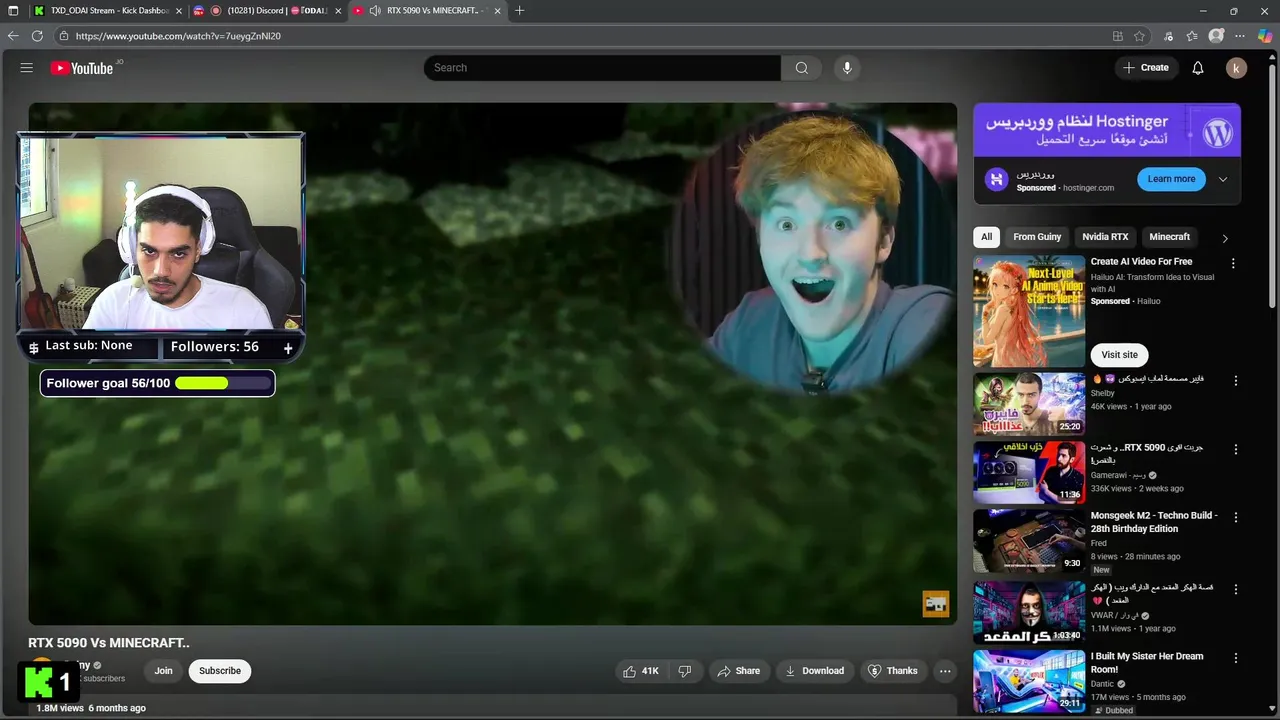Image resolution: width=1280 pixels, height=720 pixels.
Task: Open Gamerawi RTX 5090 thumbnail 11:36
Action: click(x=1029, y=472)
